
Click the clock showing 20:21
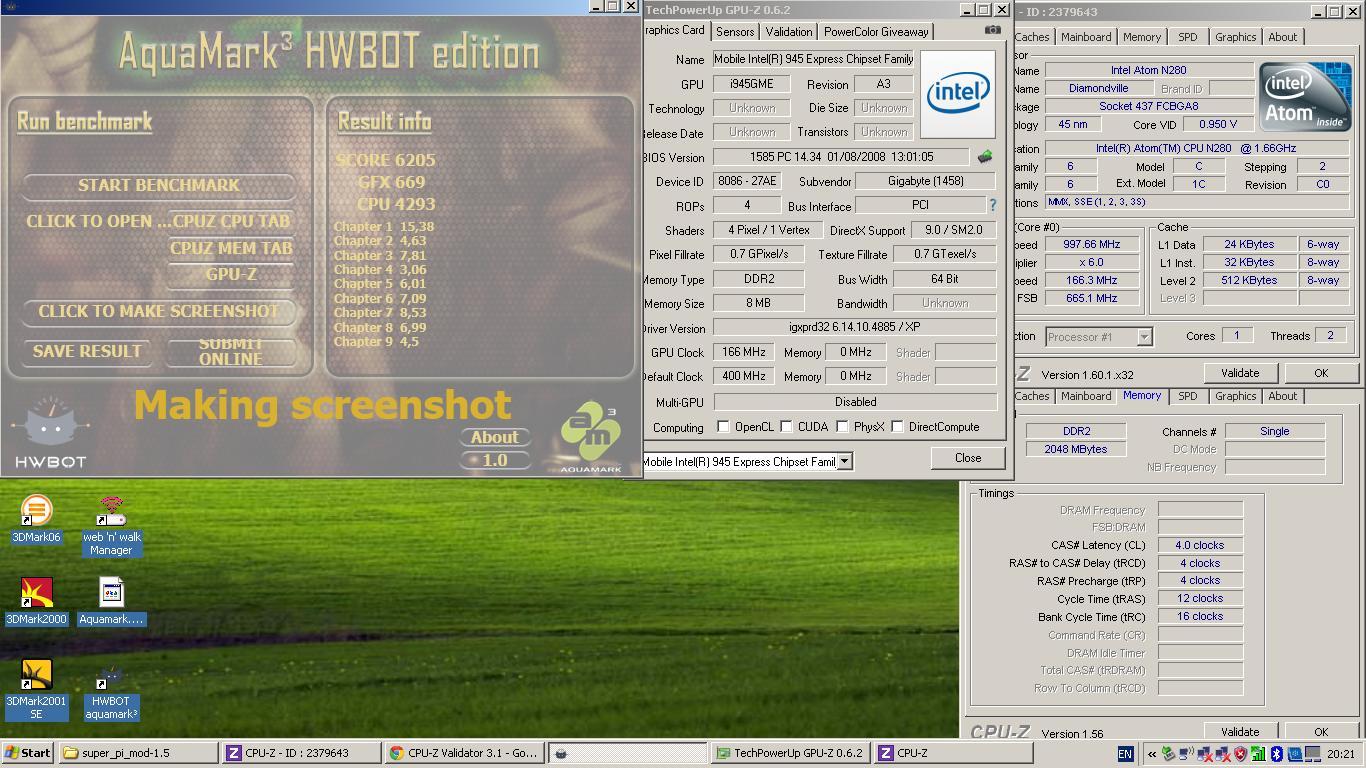pos(1341,754)
